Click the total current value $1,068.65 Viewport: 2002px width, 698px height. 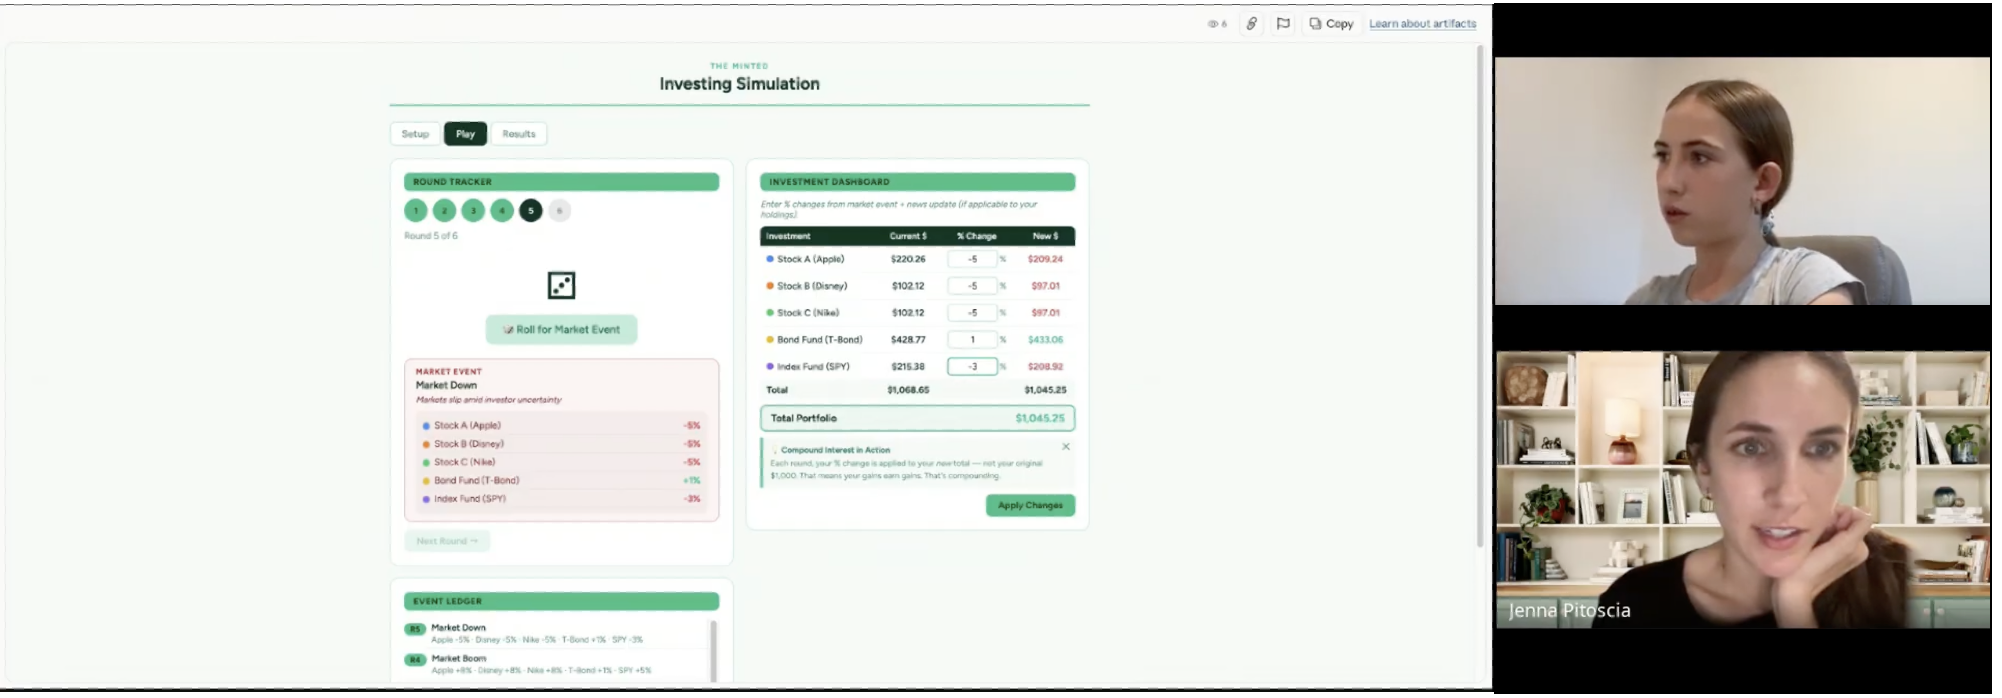click(908, 390)
